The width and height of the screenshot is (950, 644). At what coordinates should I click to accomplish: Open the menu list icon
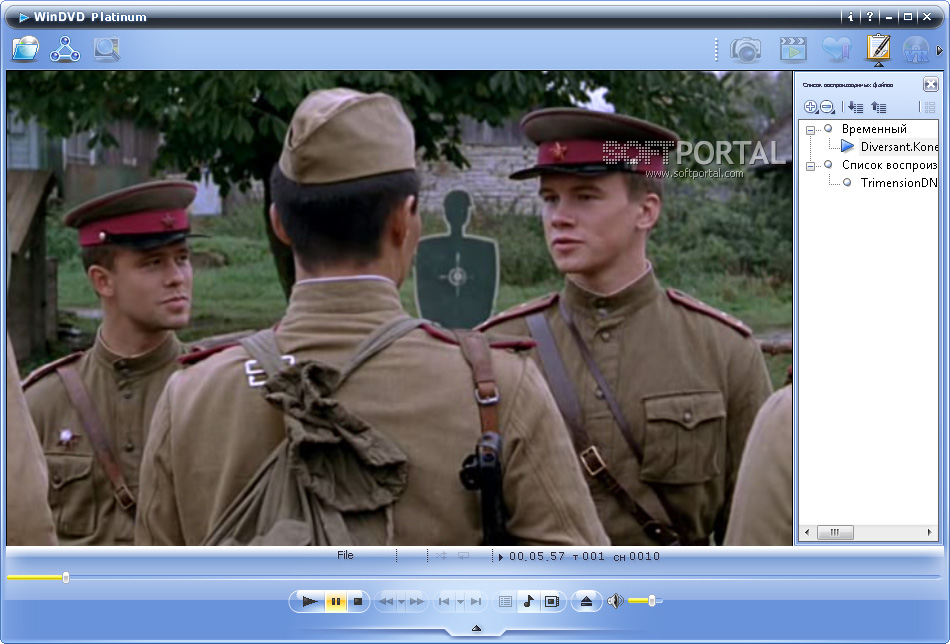505,601
